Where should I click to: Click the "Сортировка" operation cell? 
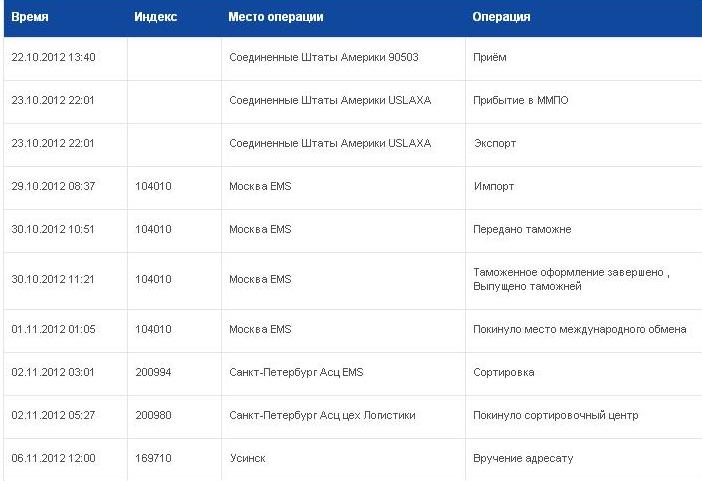(503, 372)
